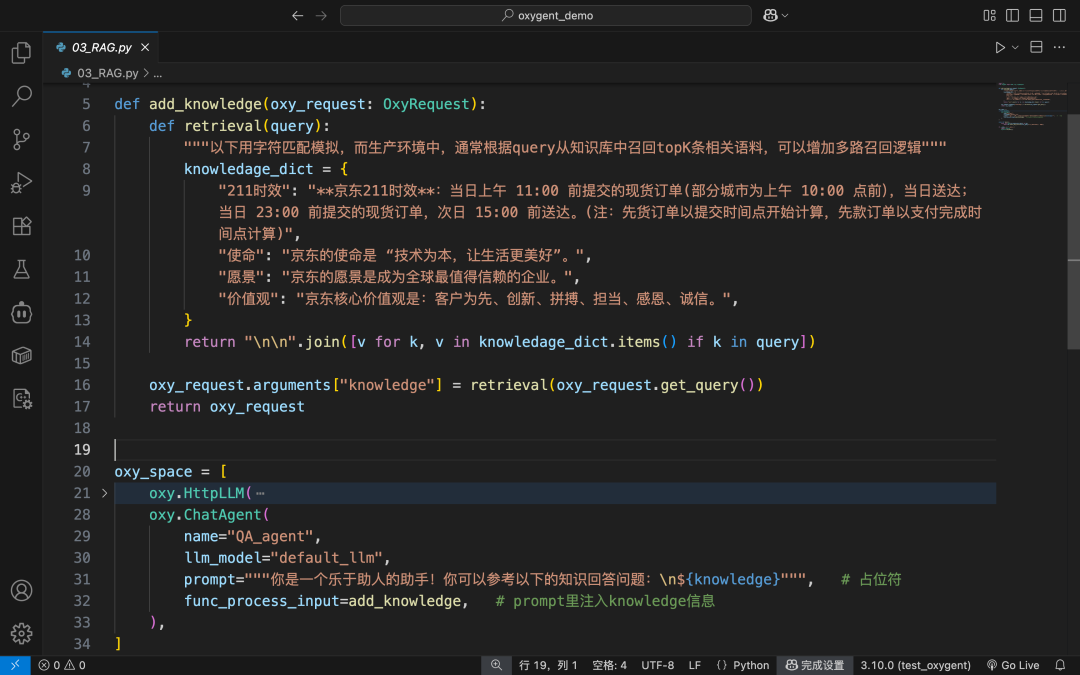Screen dimensions: 1080x675
Task: Expand the folded oxy.HttpLLM block at line 21
Action: pyautogui.click(x=105, y=493)
